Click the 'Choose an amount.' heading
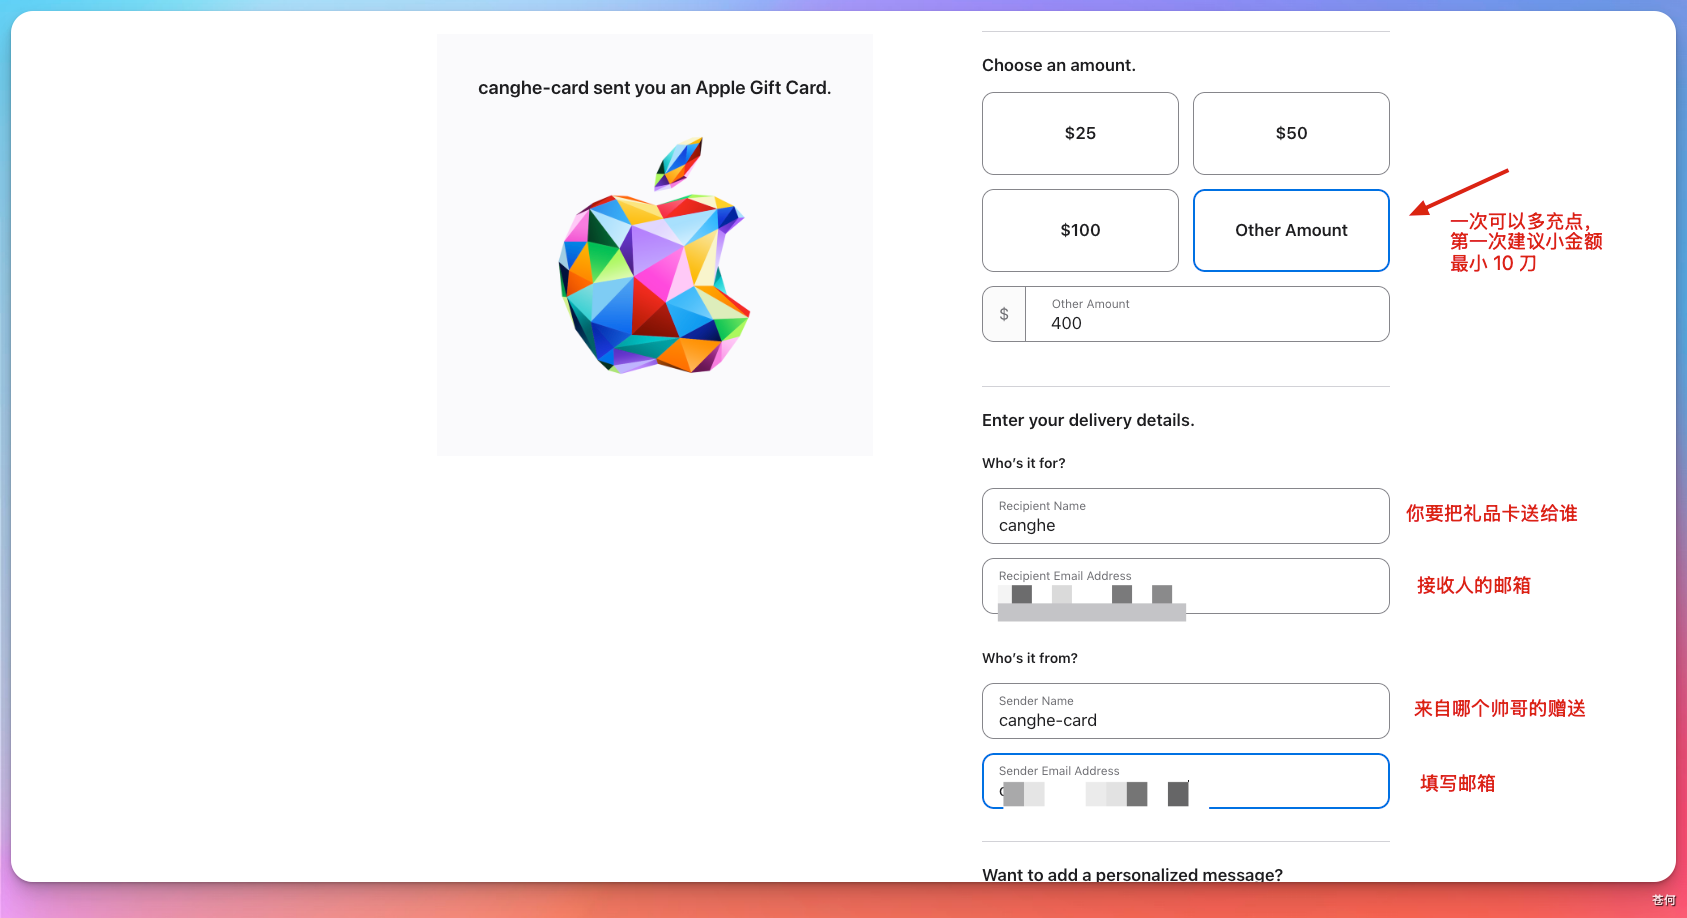Screen dimensions: 1687x918 click(1059, 65)
